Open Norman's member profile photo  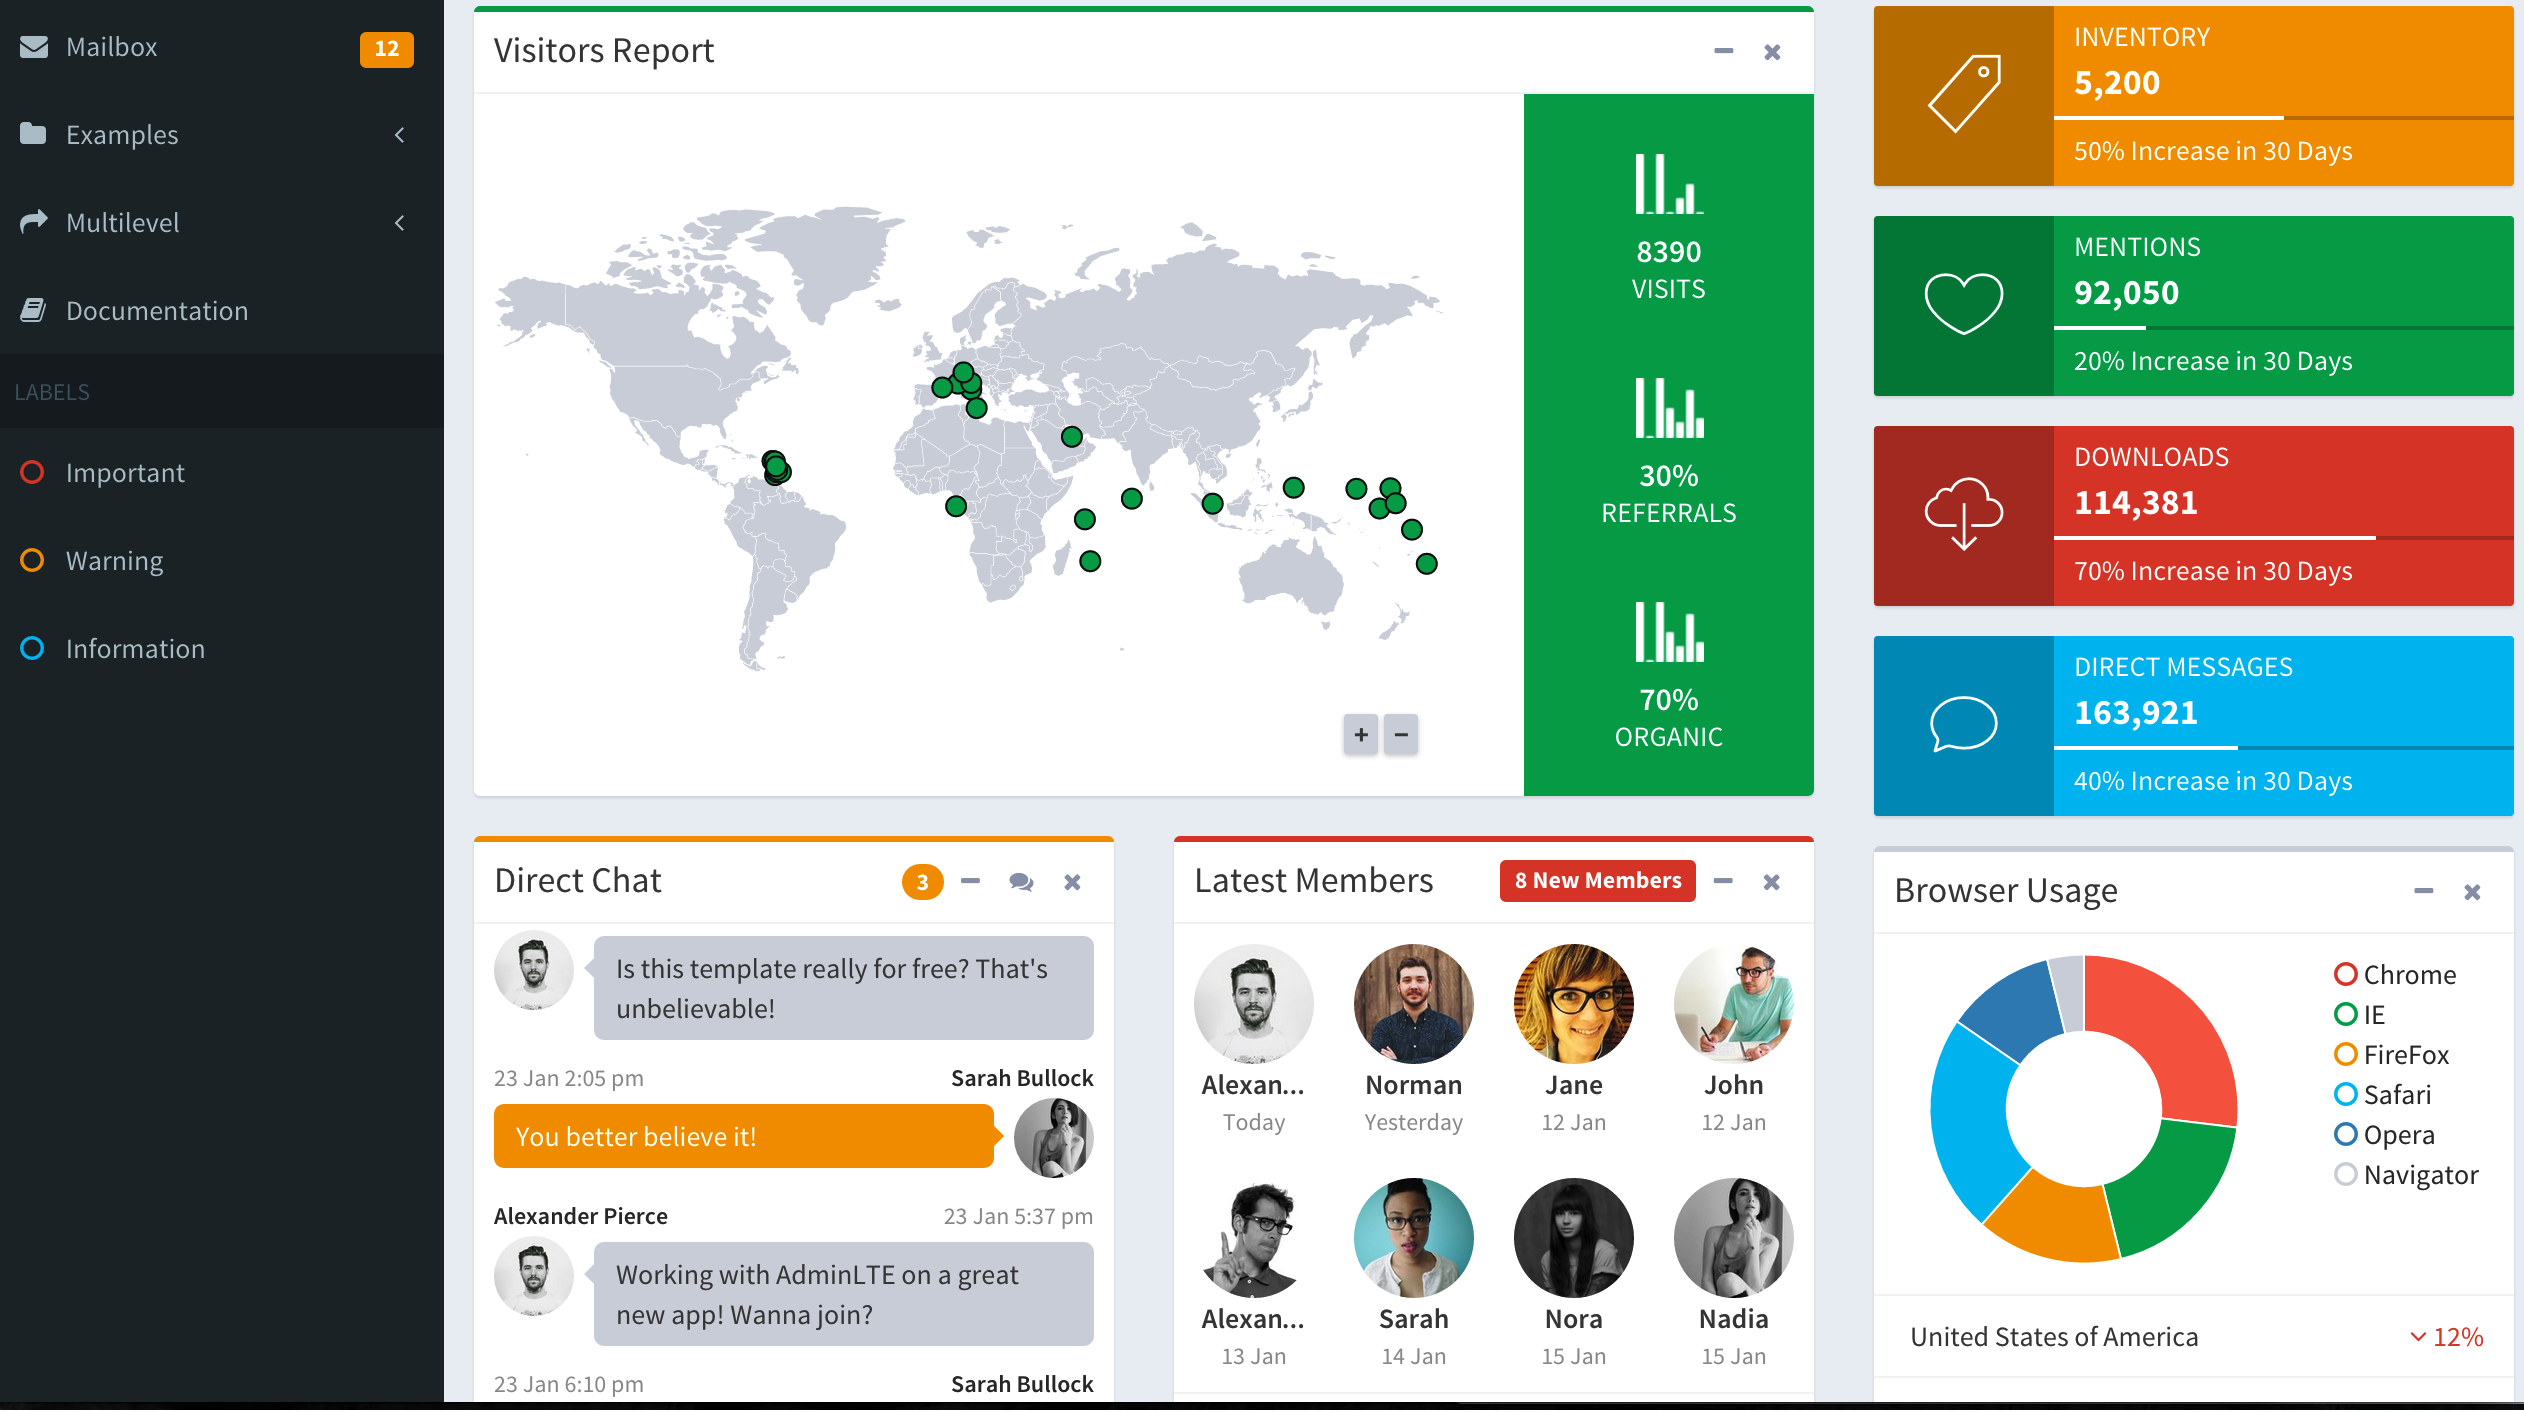[x=1413, y=1003]
